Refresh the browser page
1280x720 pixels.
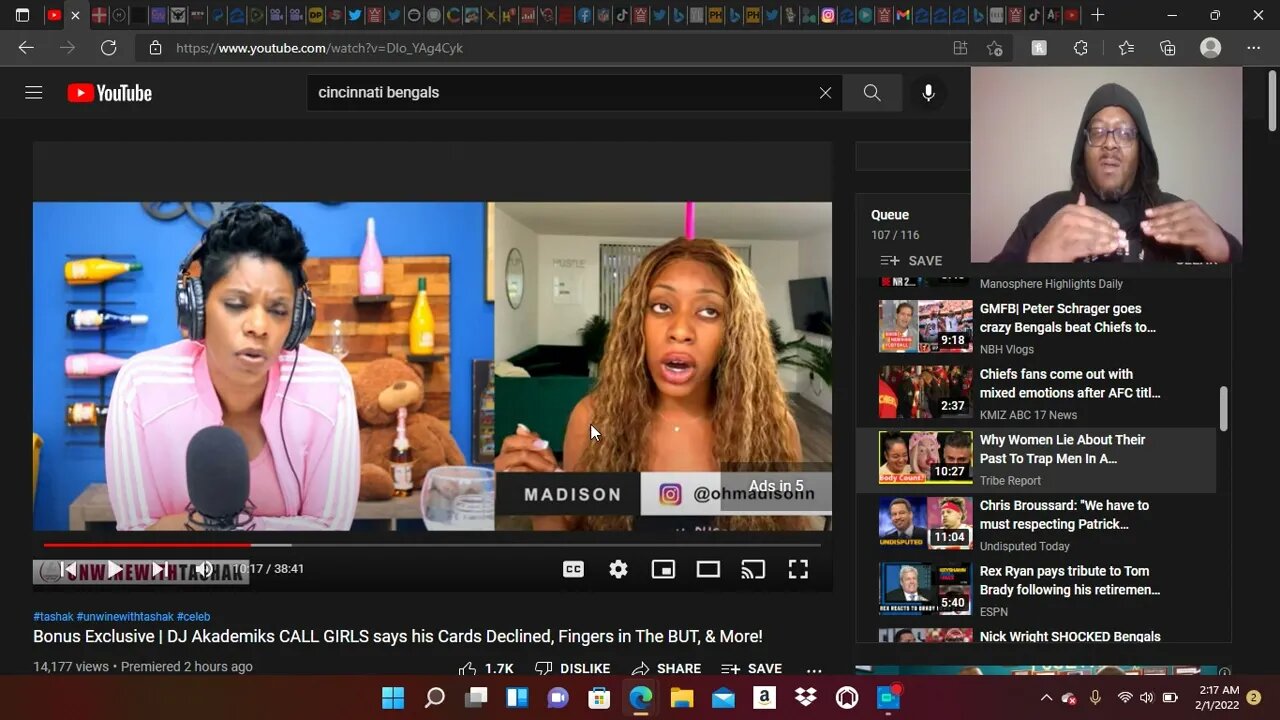(108, 48)
